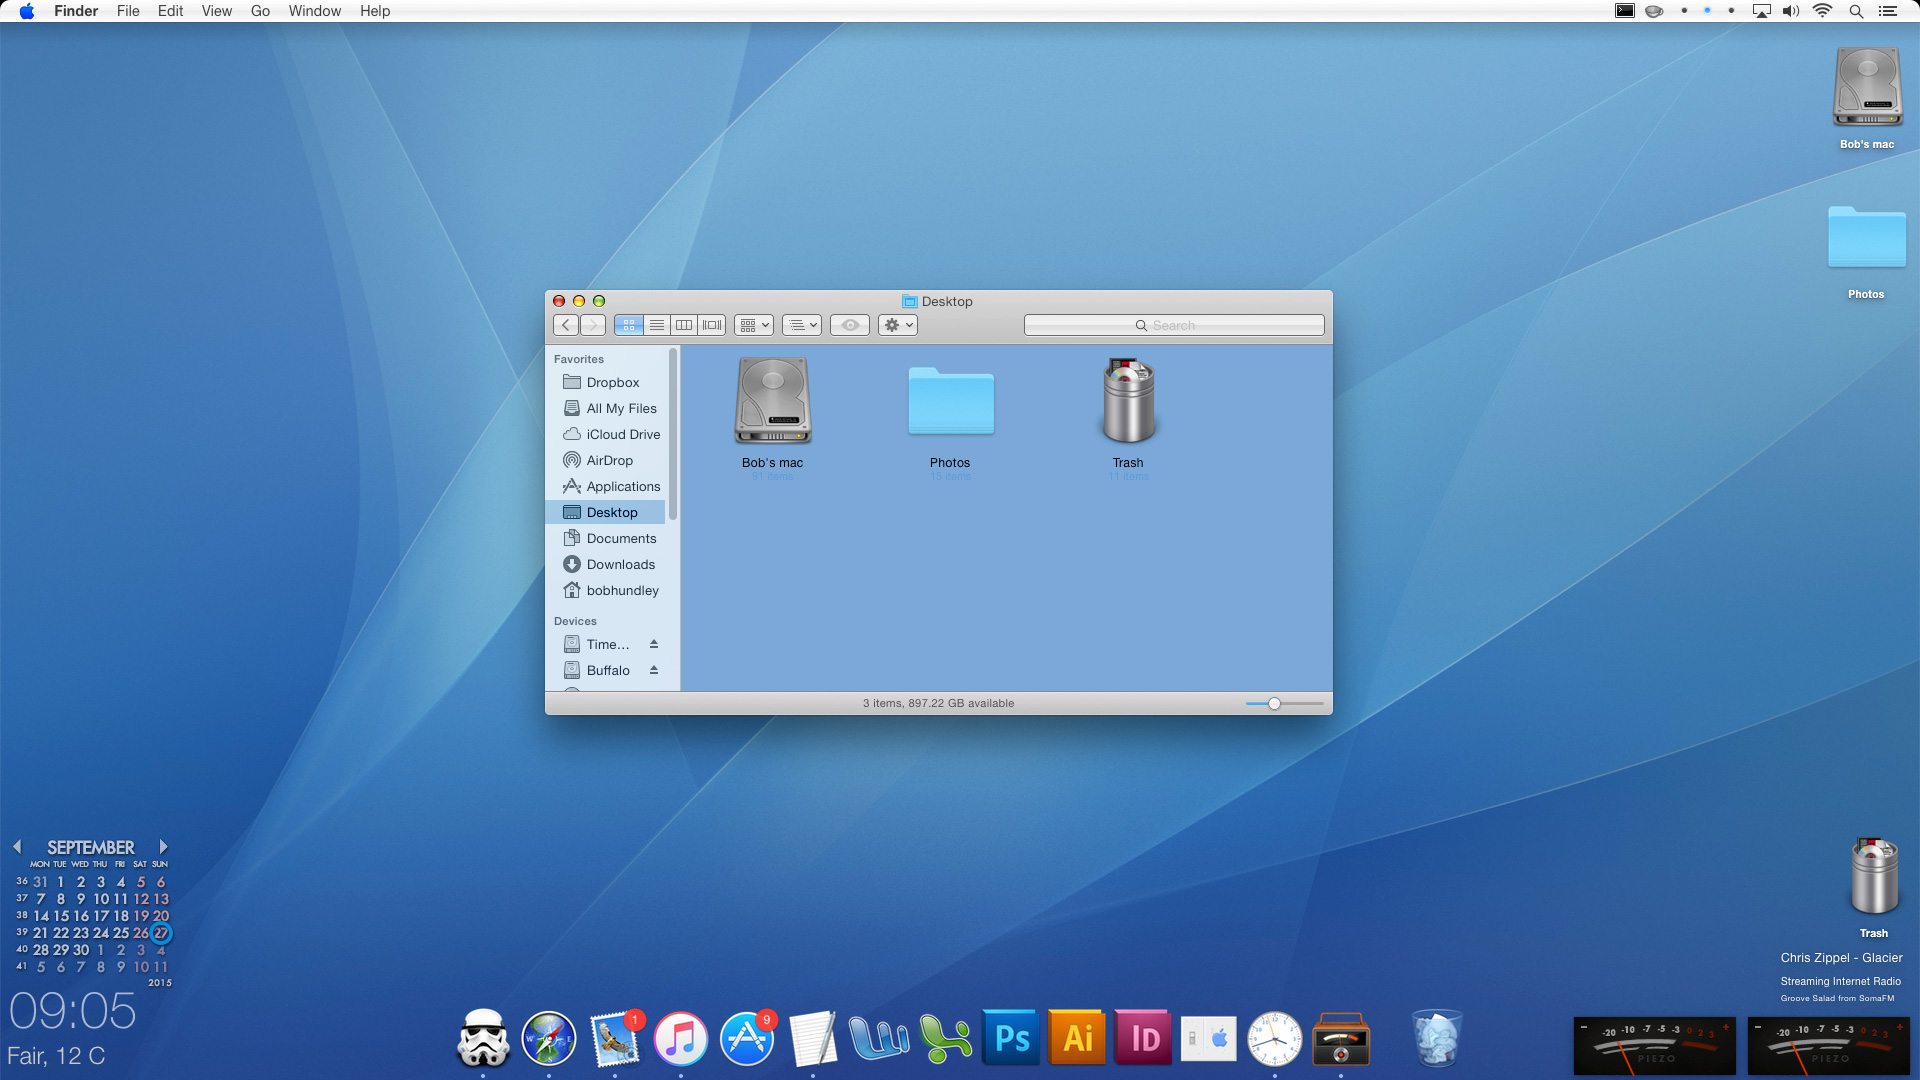Go to previous month in calendar widget
Image resolution: width=1920 pixels, height=1080 pixels.
(x=17, y=847)
